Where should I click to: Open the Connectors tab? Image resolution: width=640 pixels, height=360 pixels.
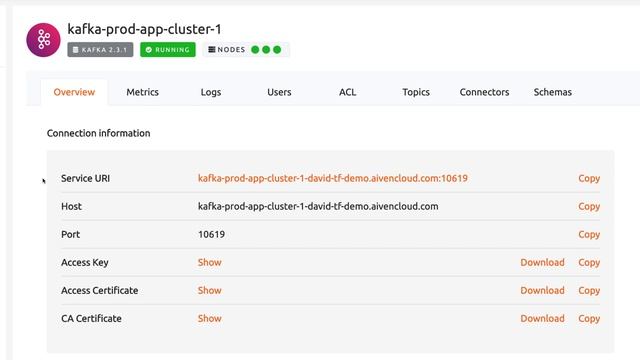tap(484, 92)
